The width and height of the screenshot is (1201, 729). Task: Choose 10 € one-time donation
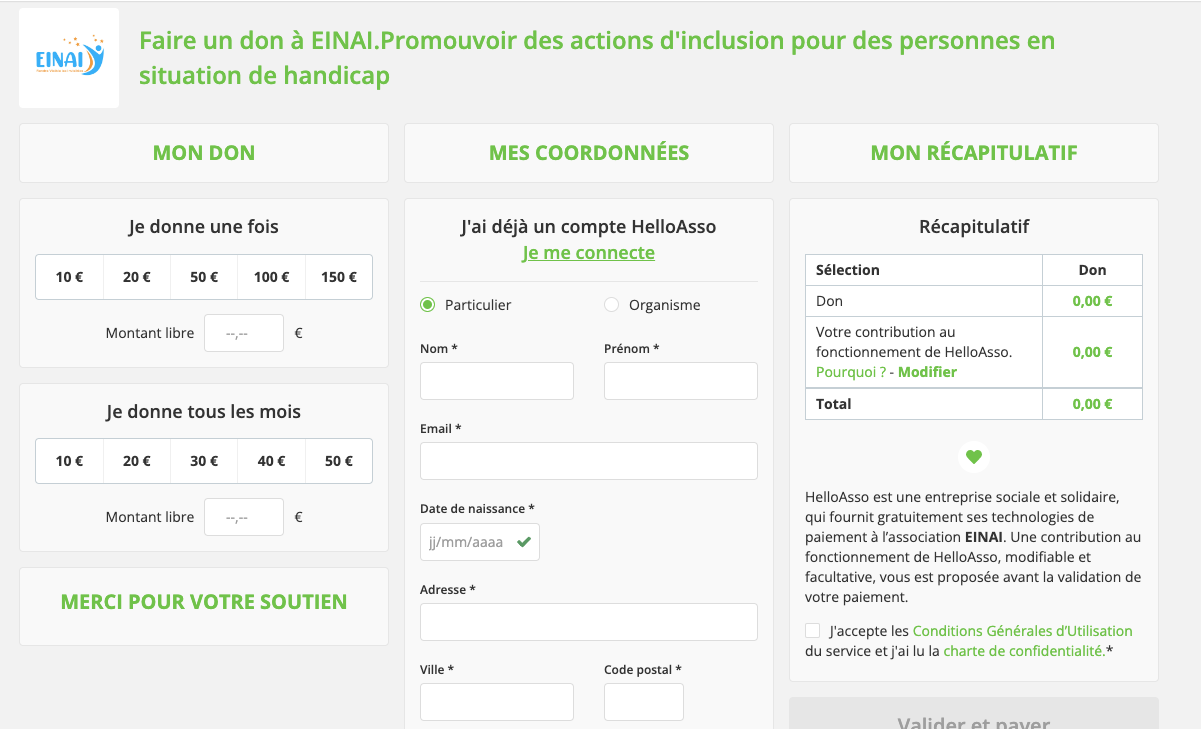pos(69,277)
